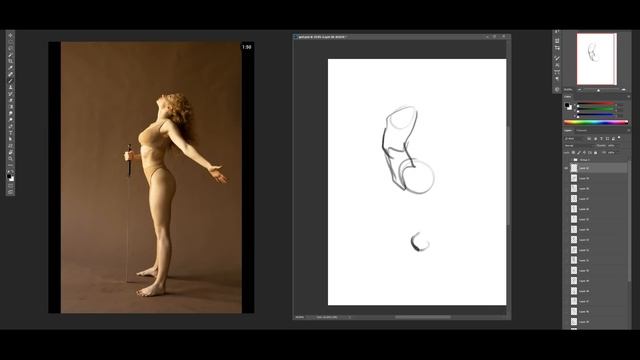Lock layer position
This screenshot has height=360, width=640.
coord(584,153)
